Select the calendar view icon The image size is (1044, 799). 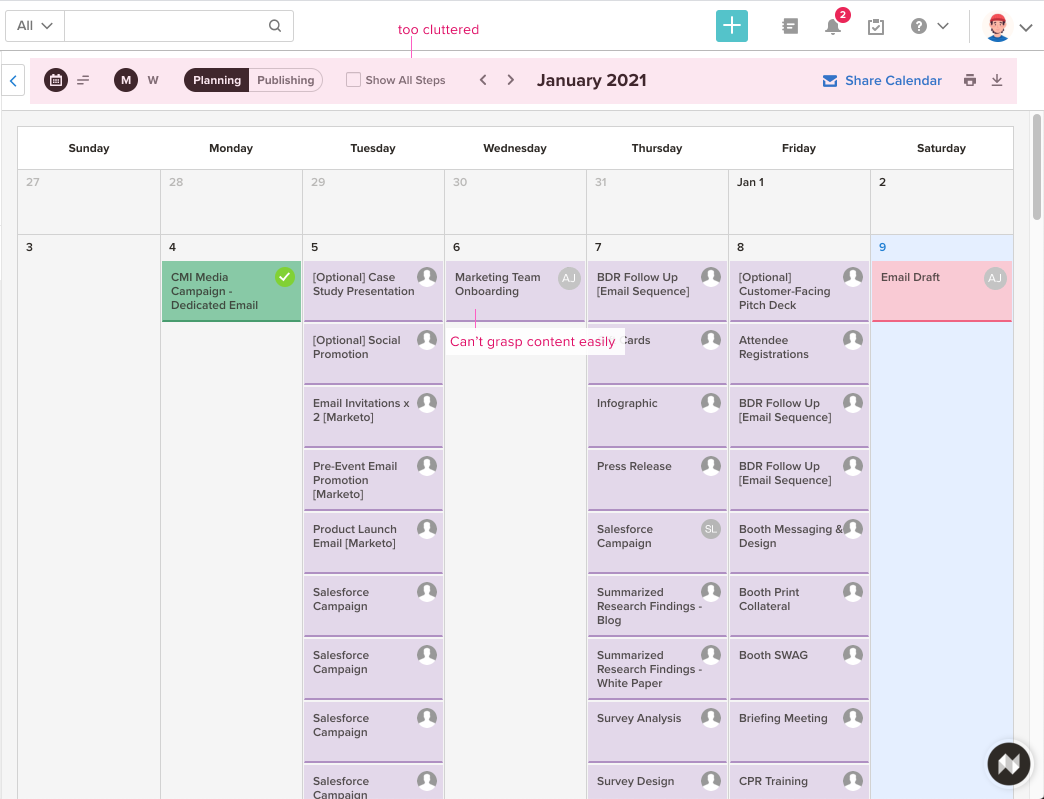[56, 80]
